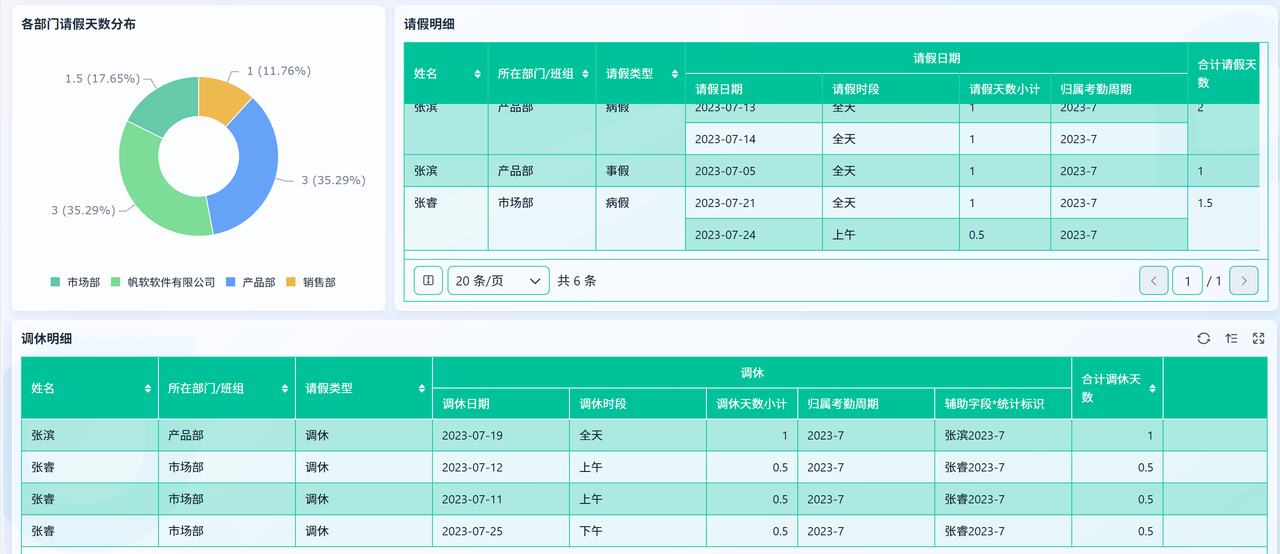Click 张睿 name cell in 请假明细
This screenshot has width=1280, height=554.
[446, 218]
